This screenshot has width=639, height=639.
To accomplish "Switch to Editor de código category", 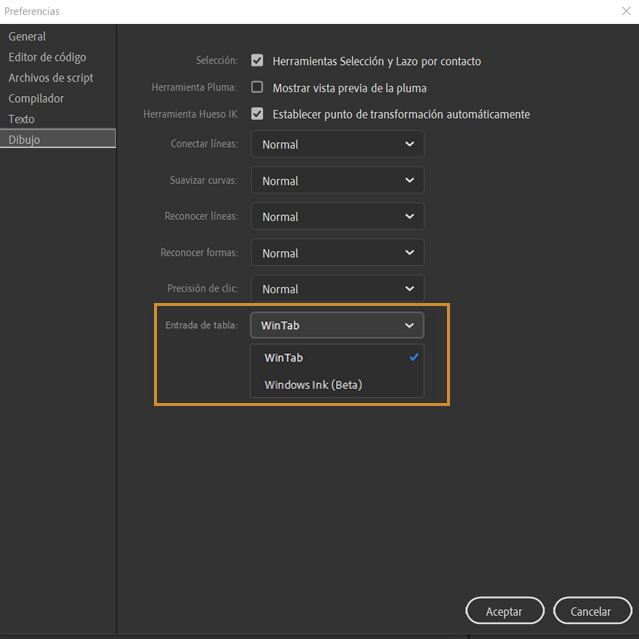I will [47, 57].
